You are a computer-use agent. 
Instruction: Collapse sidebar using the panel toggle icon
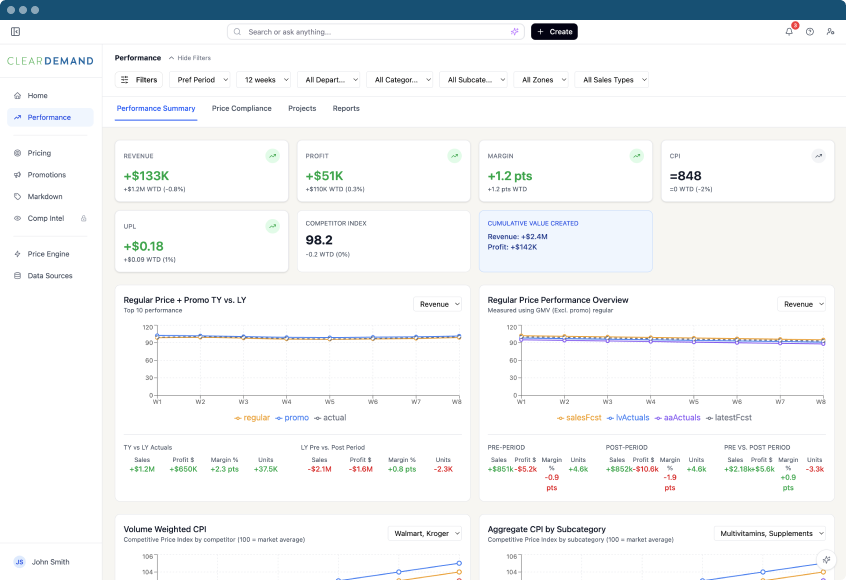pos(15,32)
